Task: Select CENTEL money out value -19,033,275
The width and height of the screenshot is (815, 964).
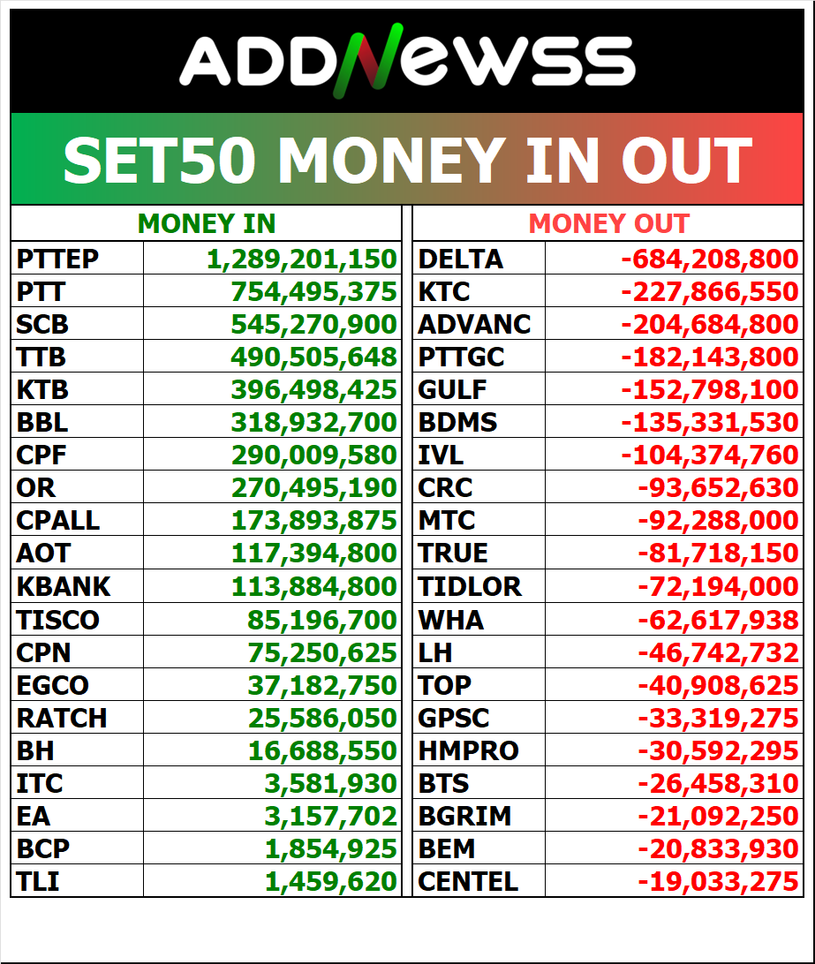Action: tap(718, 882)
